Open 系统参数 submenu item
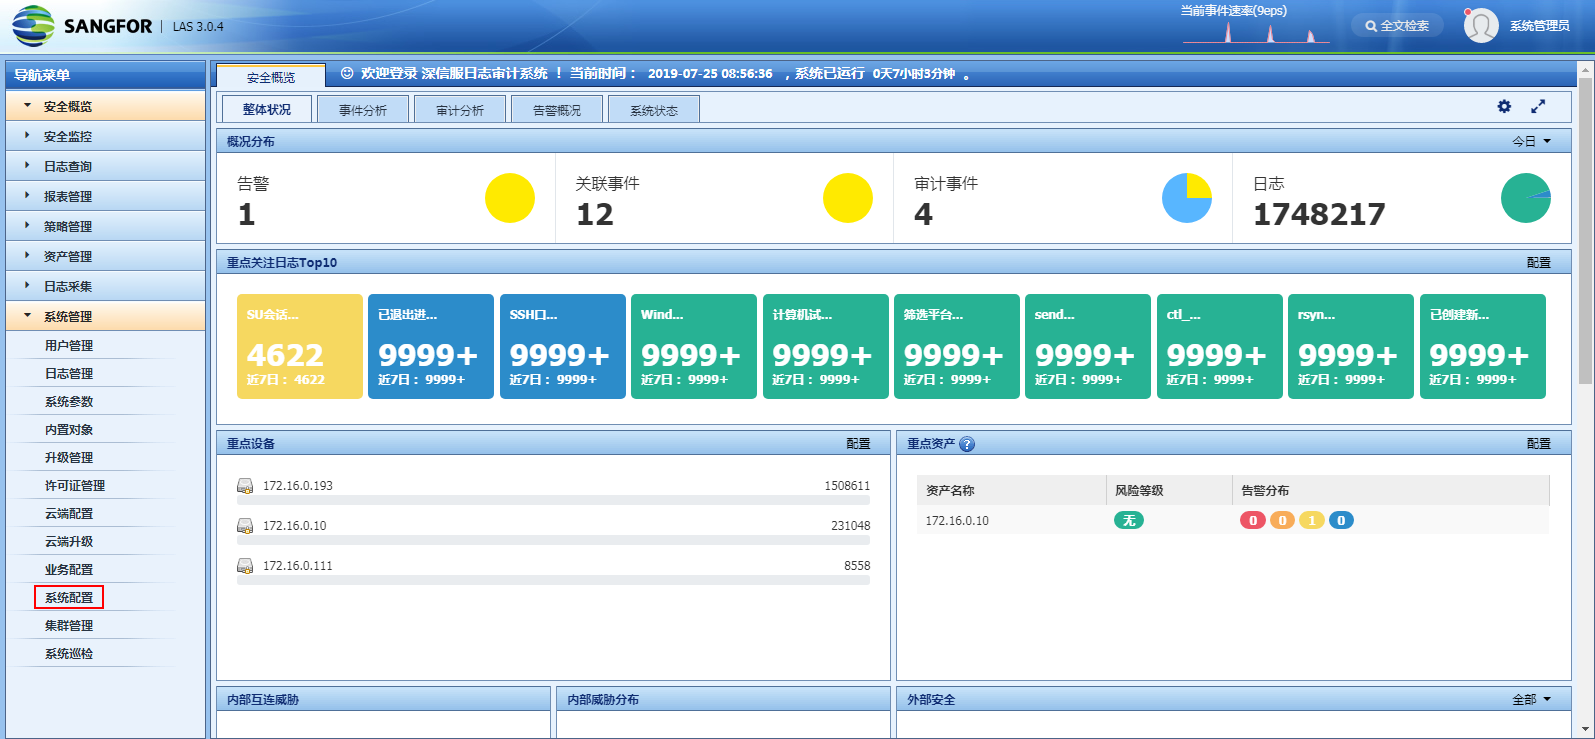The height and width of the screenshot is (739, 1595). [69, 402]
